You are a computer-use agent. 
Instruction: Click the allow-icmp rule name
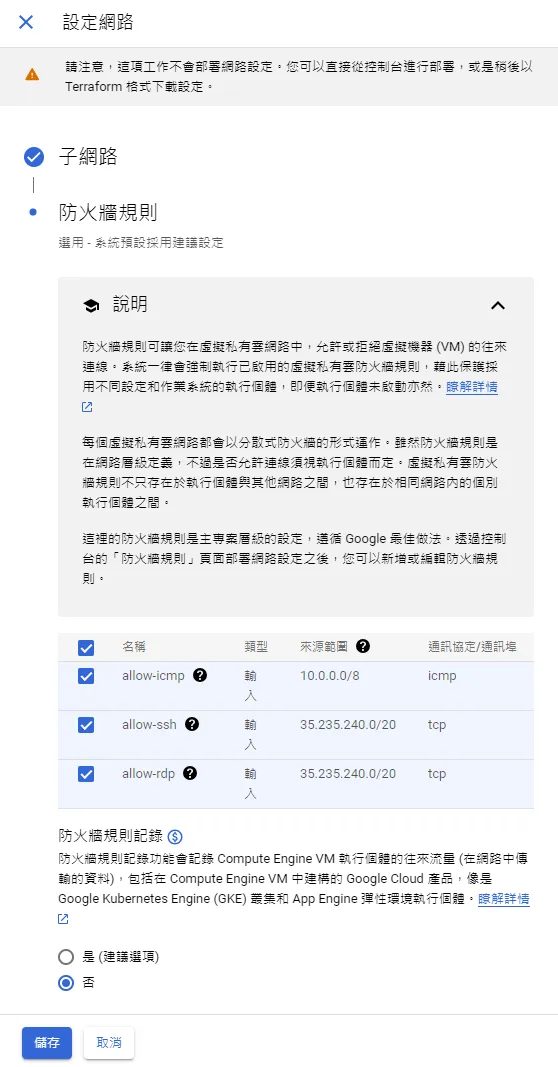(x=153, y=676)
